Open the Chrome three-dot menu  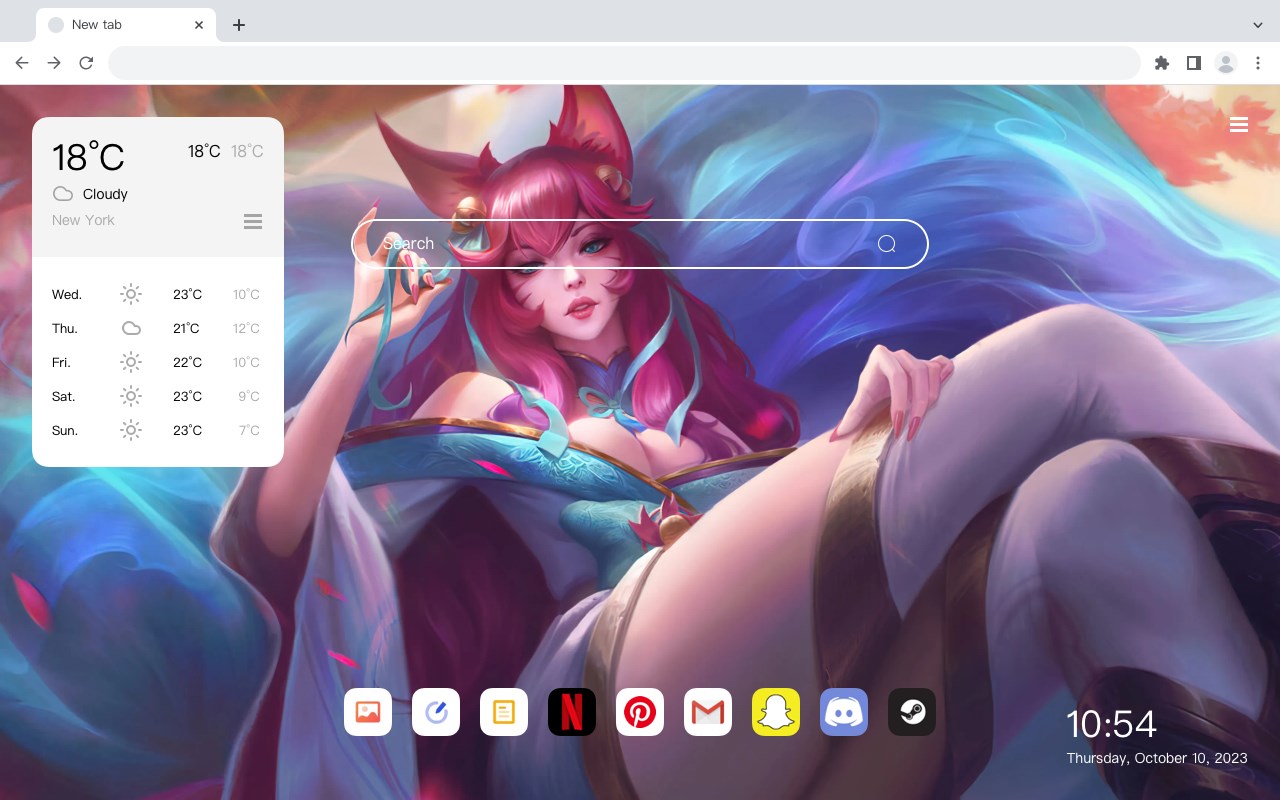(1258, 63)
